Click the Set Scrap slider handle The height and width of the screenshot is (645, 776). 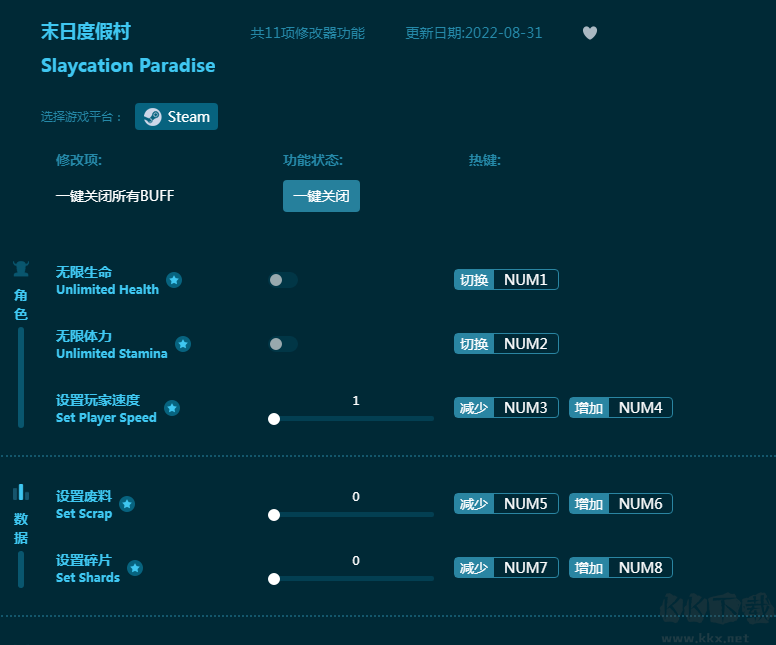[274, 515]
